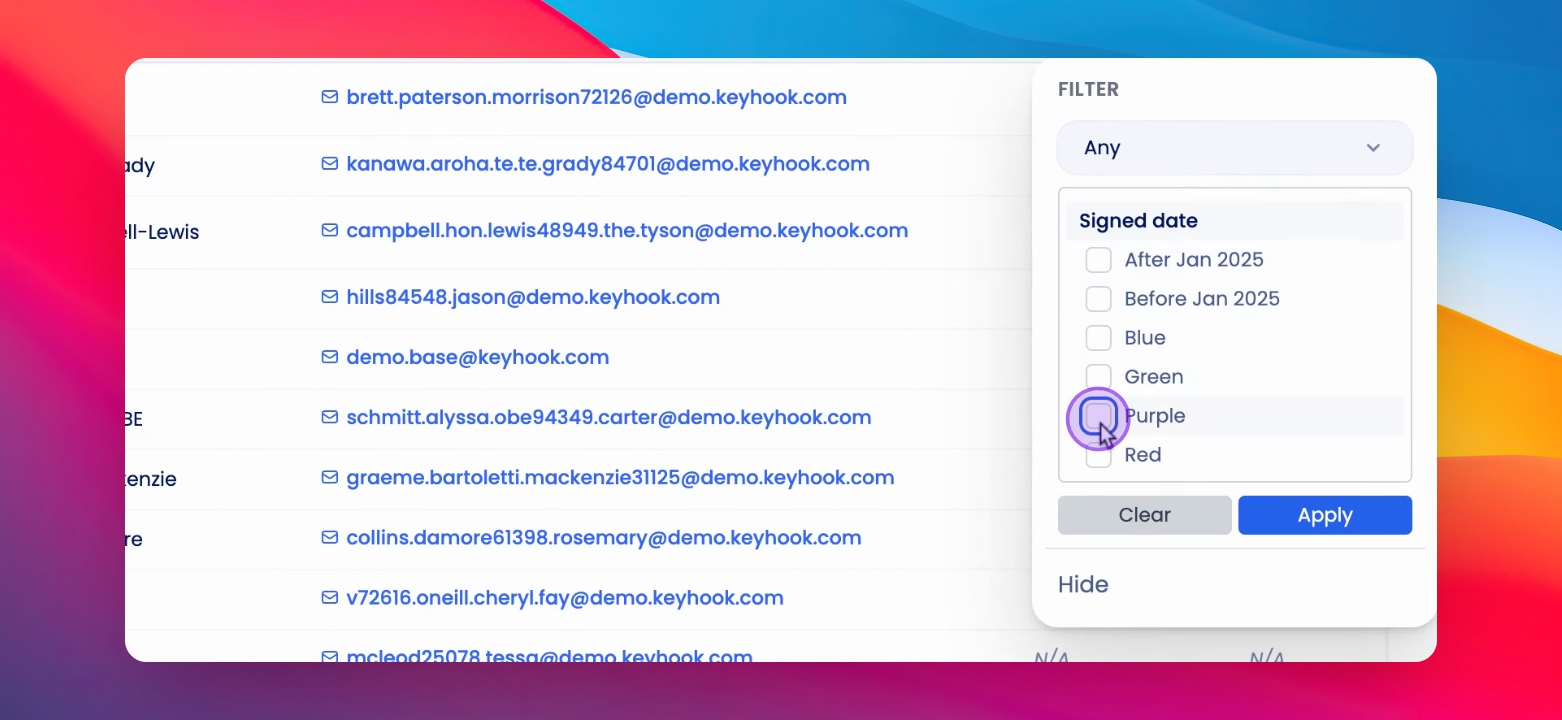Open v72616.oneill.cheryl.fay email link

(564, 597)
